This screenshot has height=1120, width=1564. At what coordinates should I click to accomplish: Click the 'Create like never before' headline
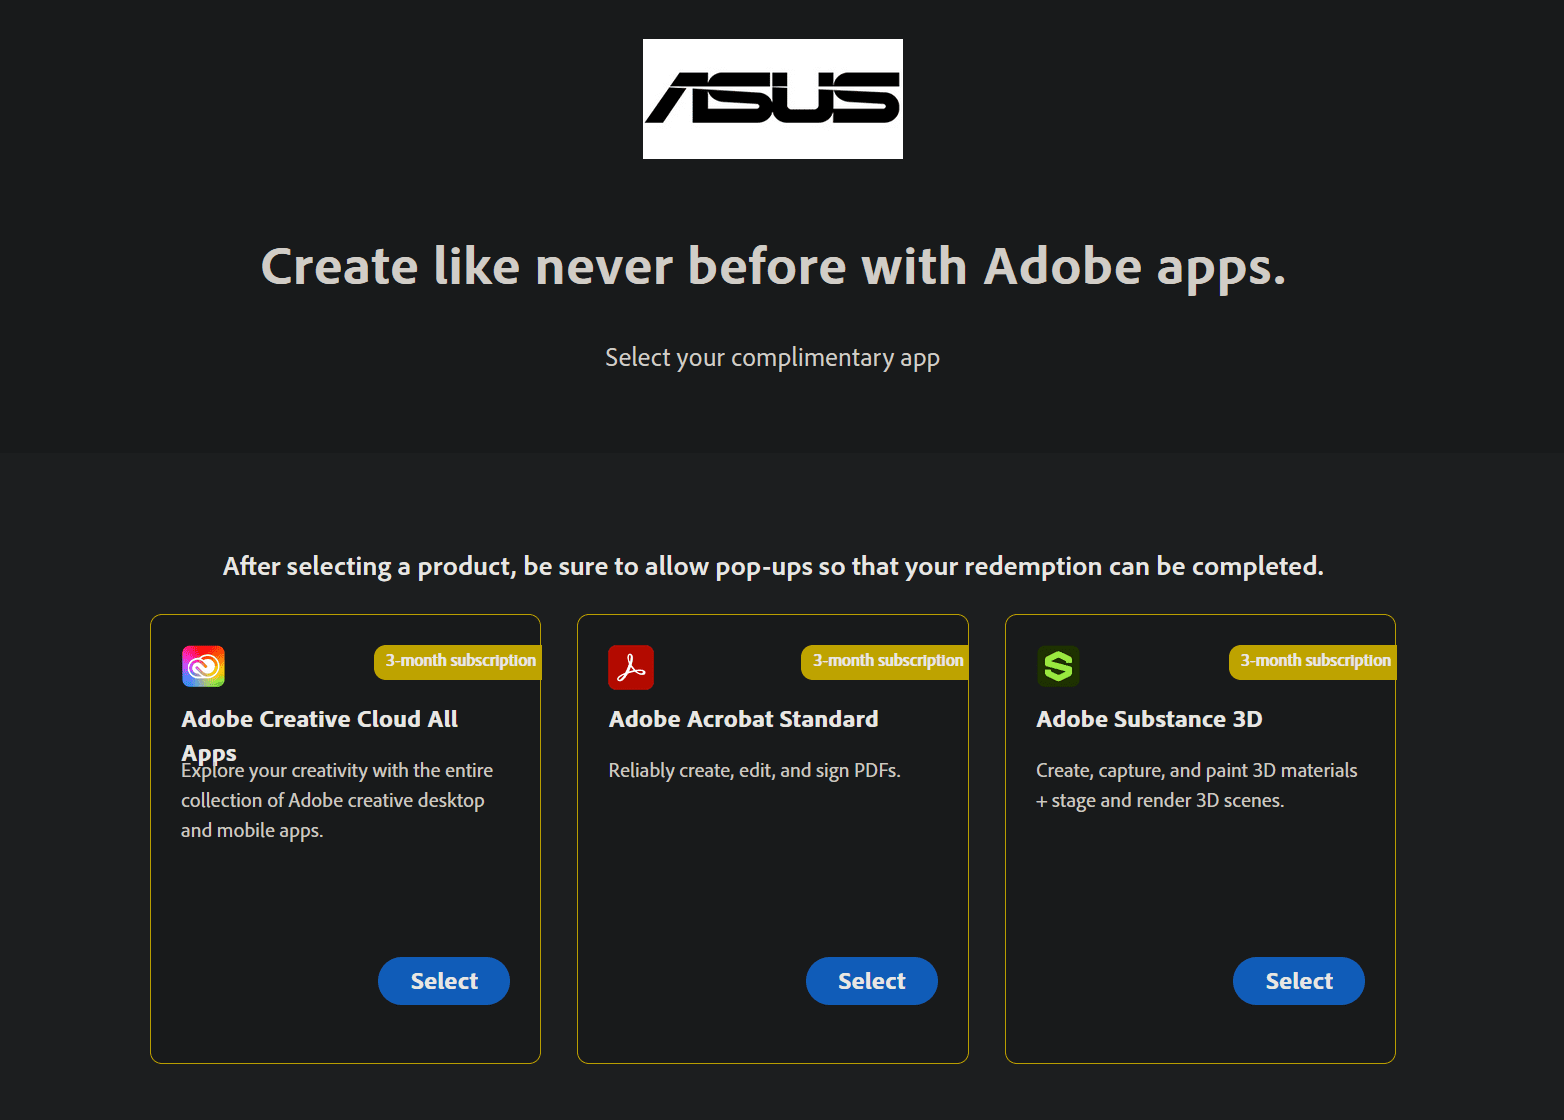pyautogui.click(x=773, y=267)
